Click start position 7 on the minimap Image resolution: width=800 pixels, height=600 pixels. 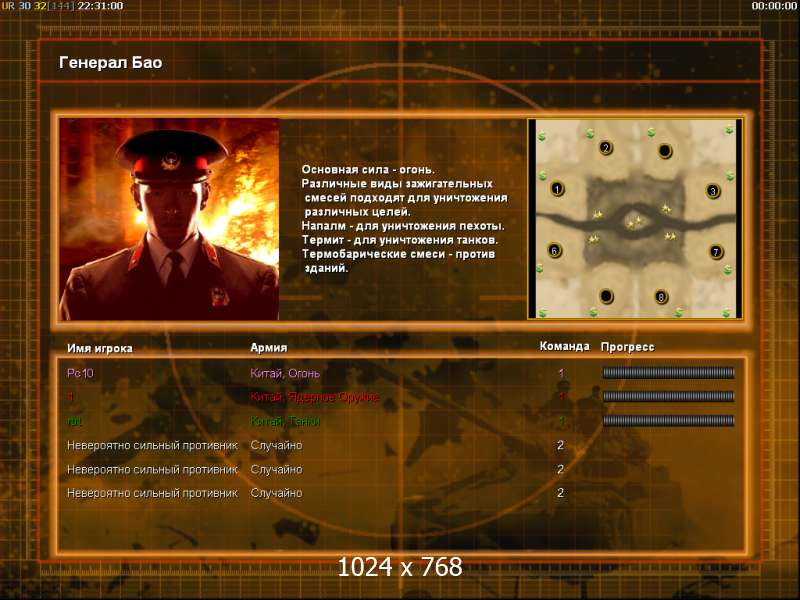coord(716,252)
